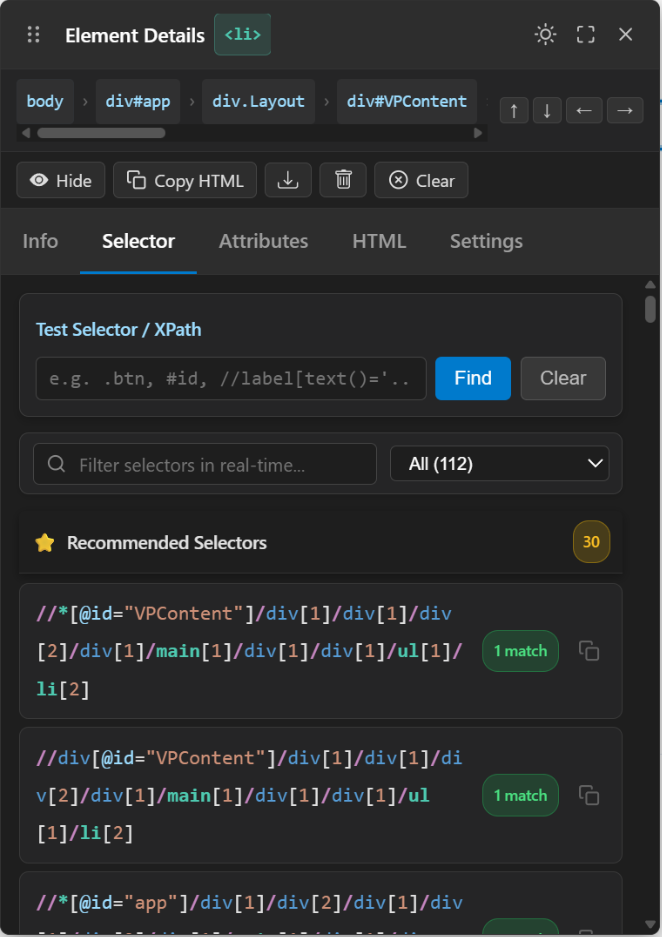The width and height of the screenshot is (662, 937).
Task: Copy the //div[@id="VPContent"] XPath selector
Action: 589,795
